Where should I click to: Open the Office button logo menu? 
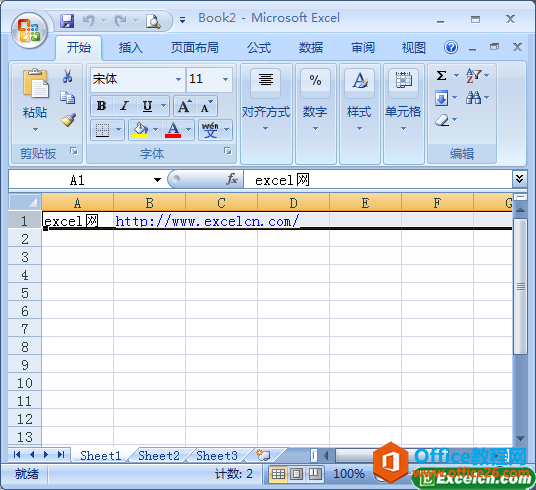coord(30,31)
